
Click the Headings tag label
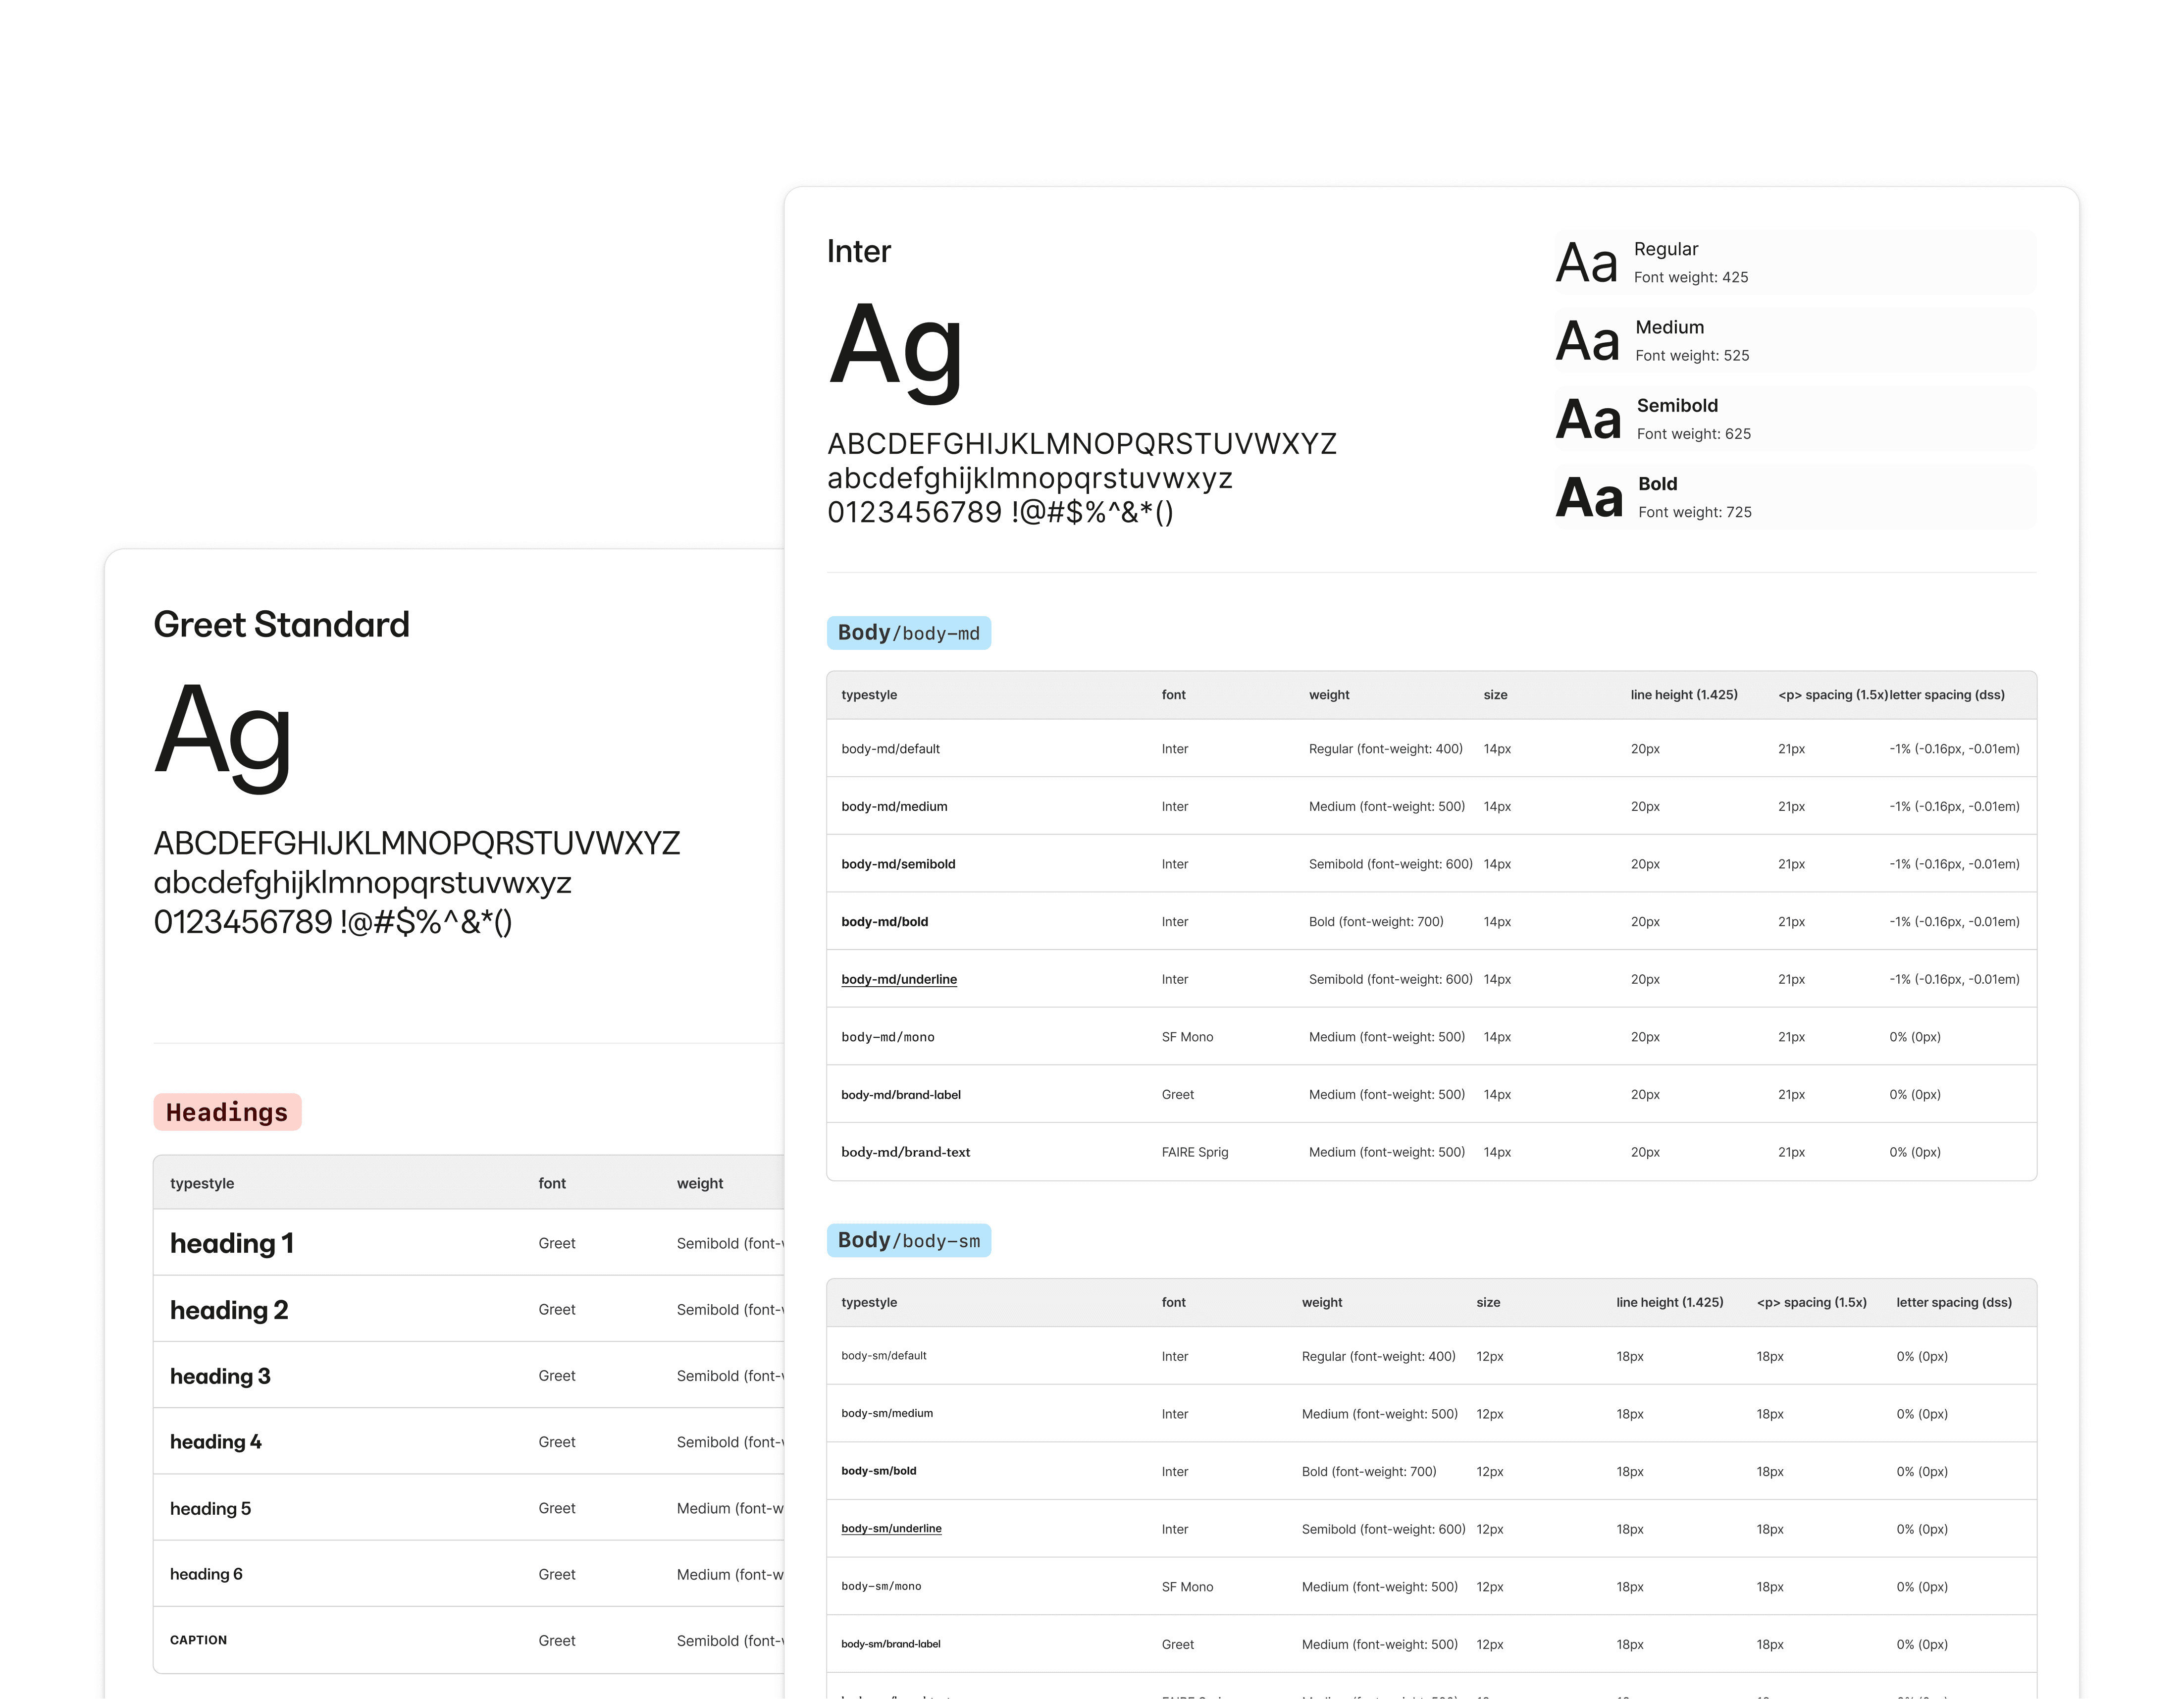pos(227,1112)
